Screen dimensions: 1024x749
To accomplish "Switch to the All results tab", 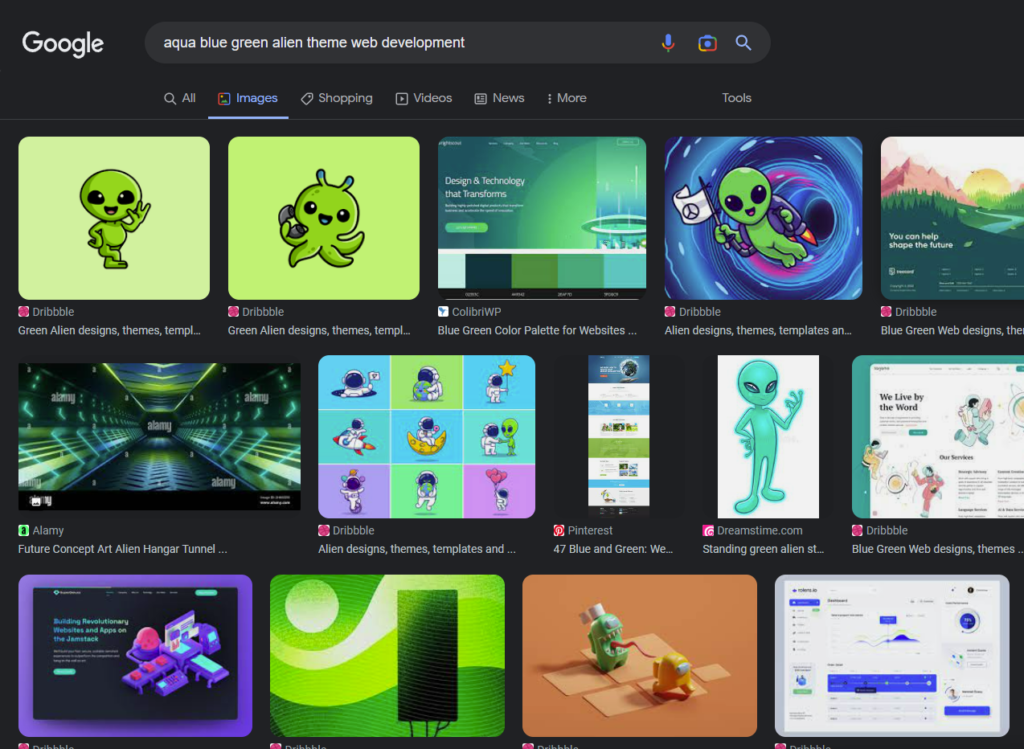I will (180, 98).
